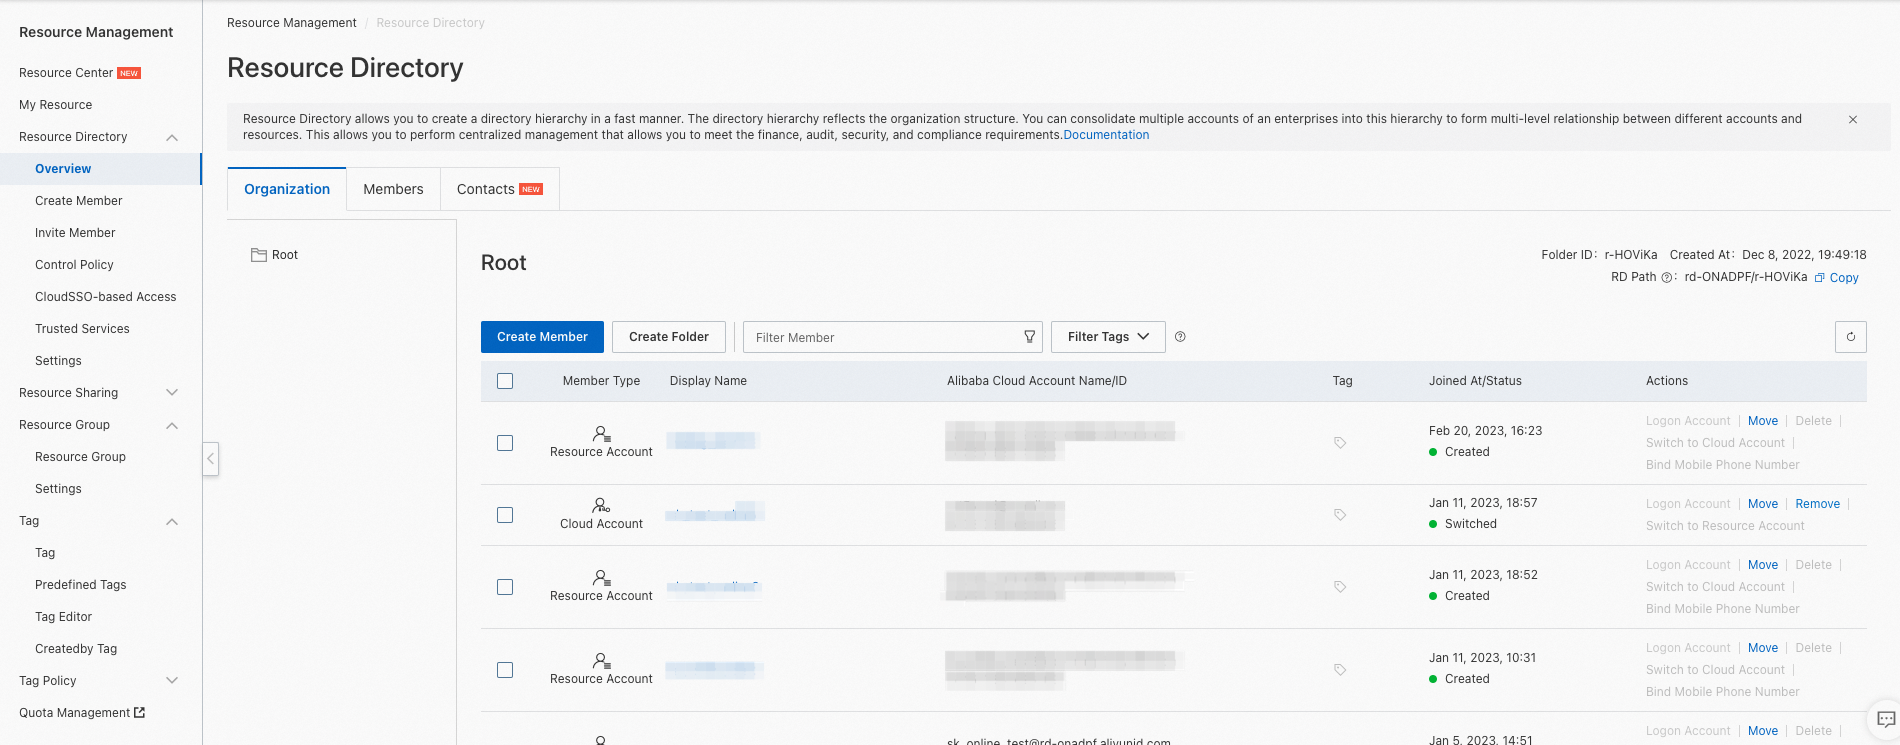Click the Create Folder button
1900x745 pixels.
tap(669, 337)
